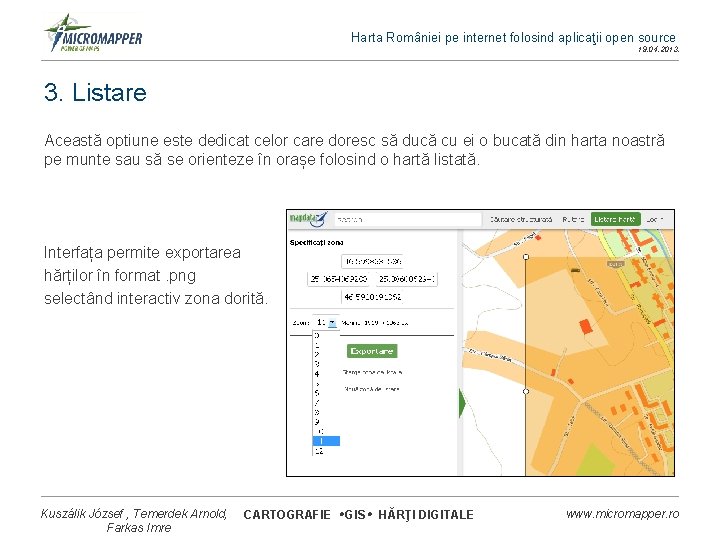Open the Zoom level dropdown arrow
This screenshot has height=540, width=720.
tap(332, 323)
